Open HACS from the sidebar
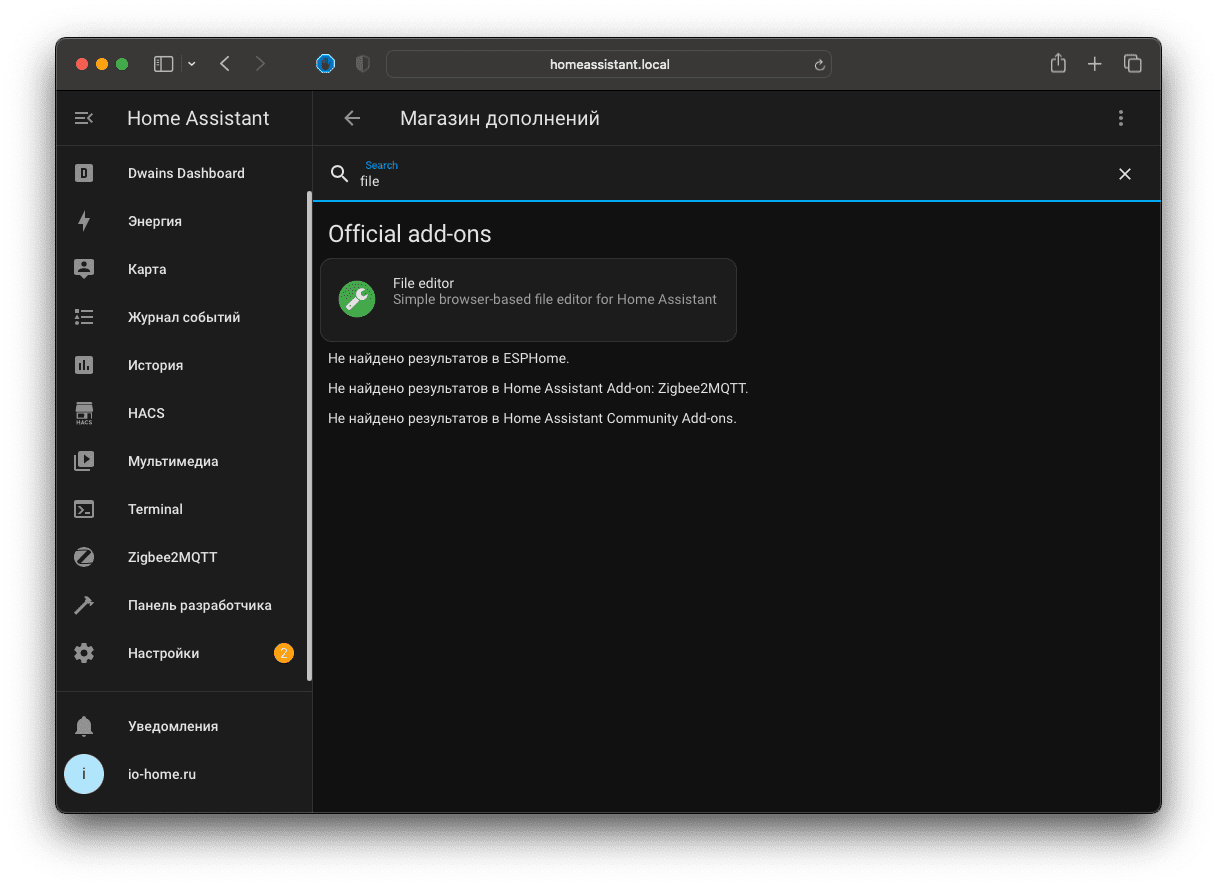The image size is (1217, 887). point(84,413)
